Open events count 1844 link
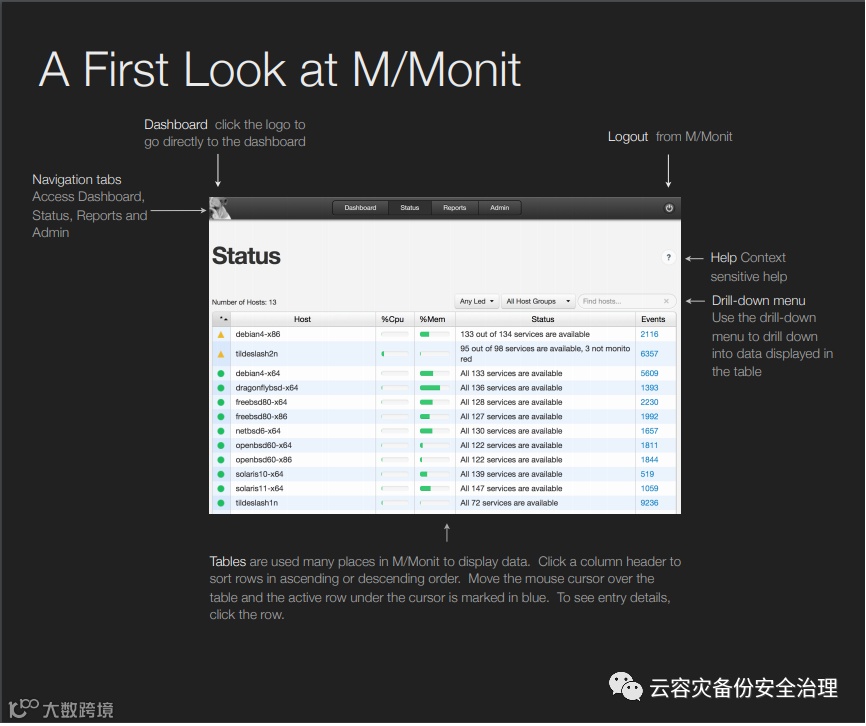The width and height of the screenshot is (866, 726). (x=649, y=460)
